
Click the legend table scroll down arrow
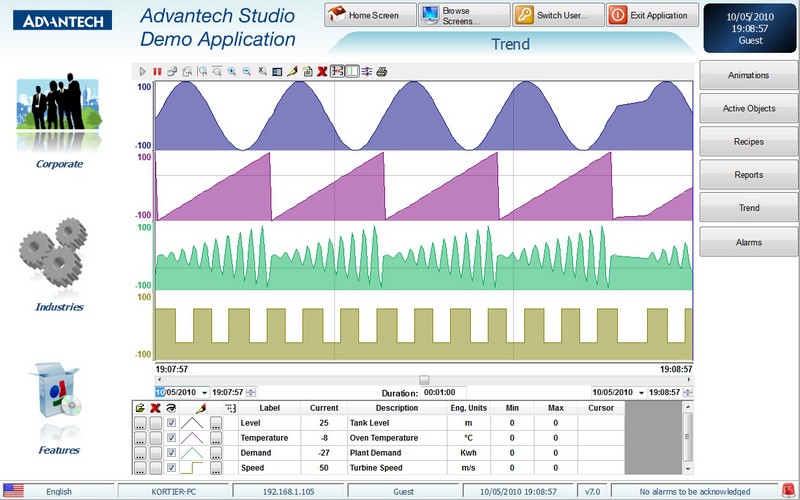(x=688, y=468)
